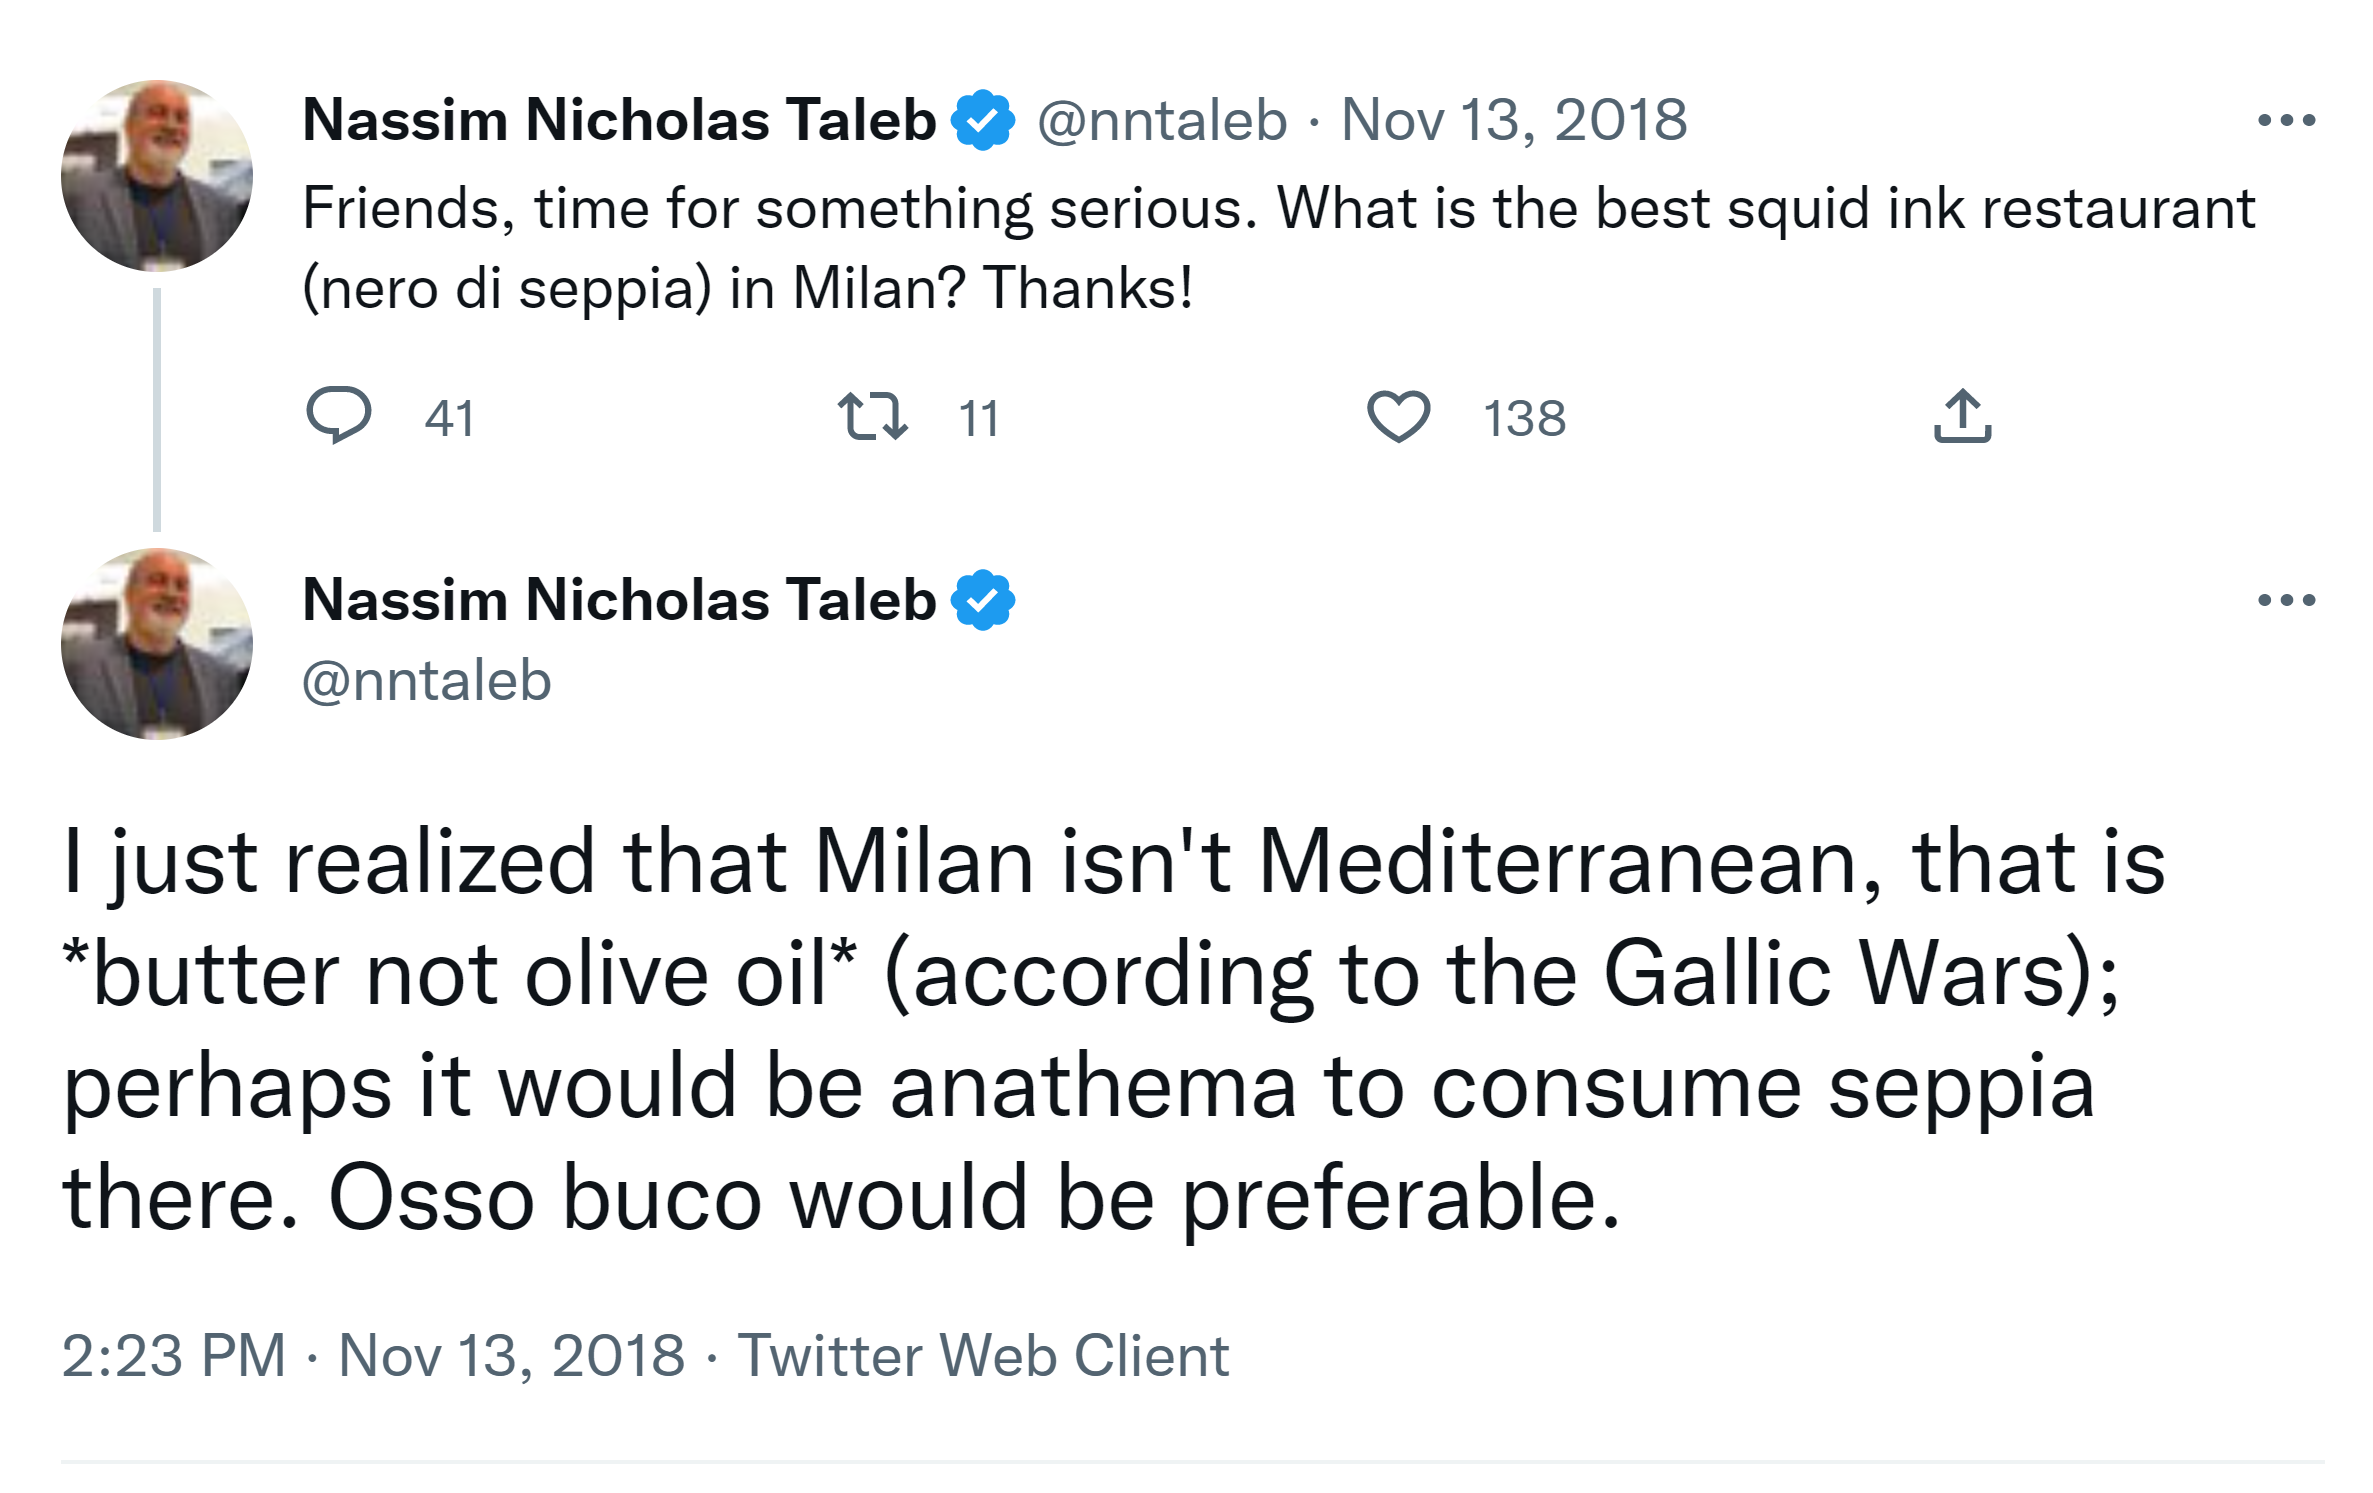Image resolution: width=2373 pixels, height=1493 pixels.
Task: Open Nassim Nicholas Taleb name in second tweet
Action: [x=619, y=600]
